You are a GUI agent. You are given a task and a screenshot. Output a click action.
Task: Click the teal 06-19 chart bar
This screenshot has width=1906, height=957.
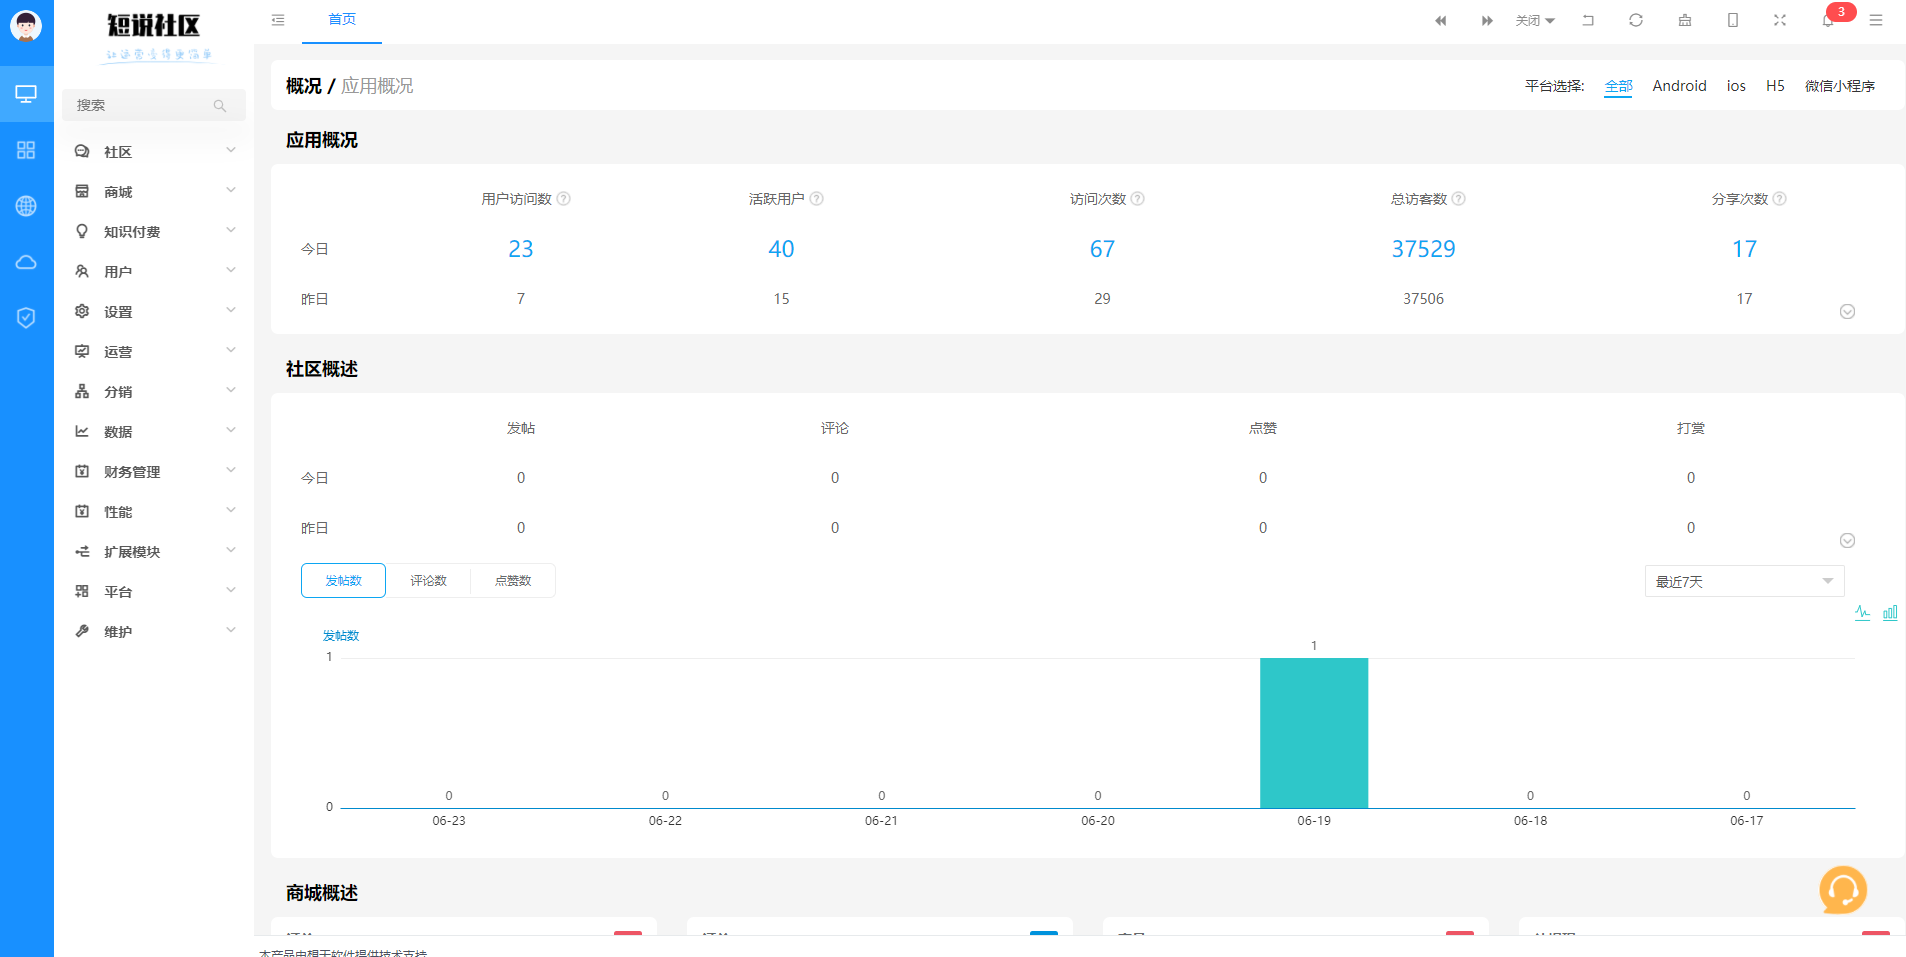click(1313, 733)
